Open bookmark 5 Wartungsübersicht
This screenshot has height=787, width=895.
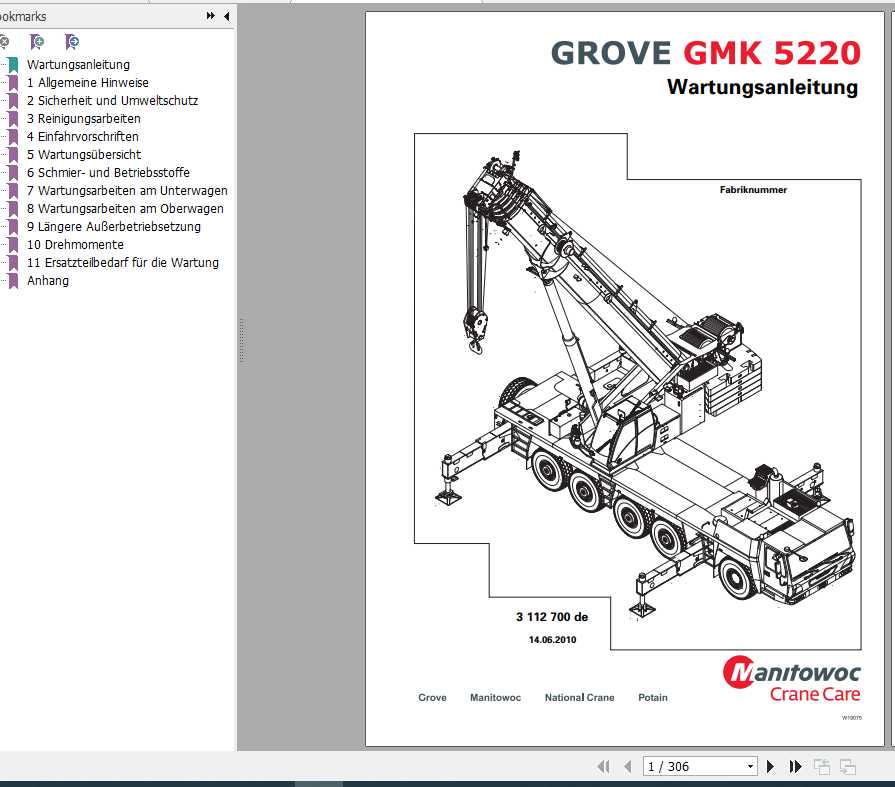tap(84, 155)
